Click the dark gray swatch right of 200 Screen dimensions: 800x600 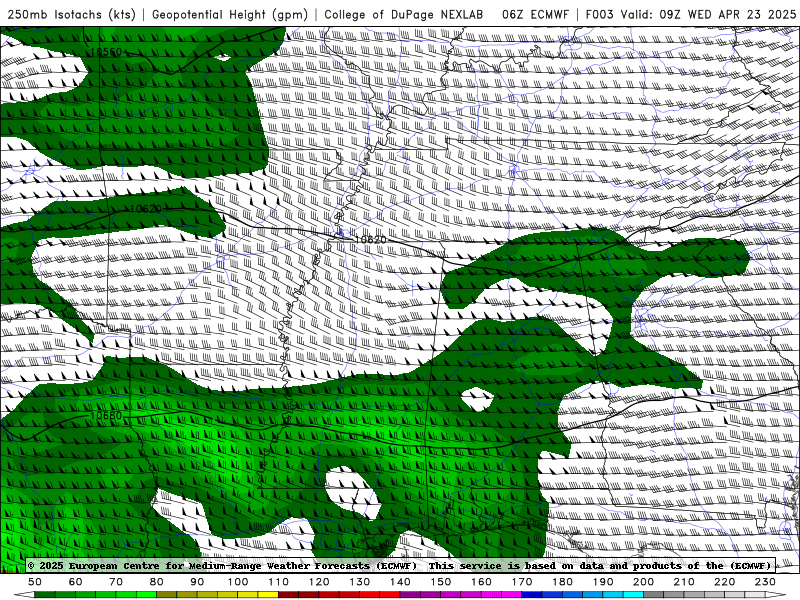point(654,595)
